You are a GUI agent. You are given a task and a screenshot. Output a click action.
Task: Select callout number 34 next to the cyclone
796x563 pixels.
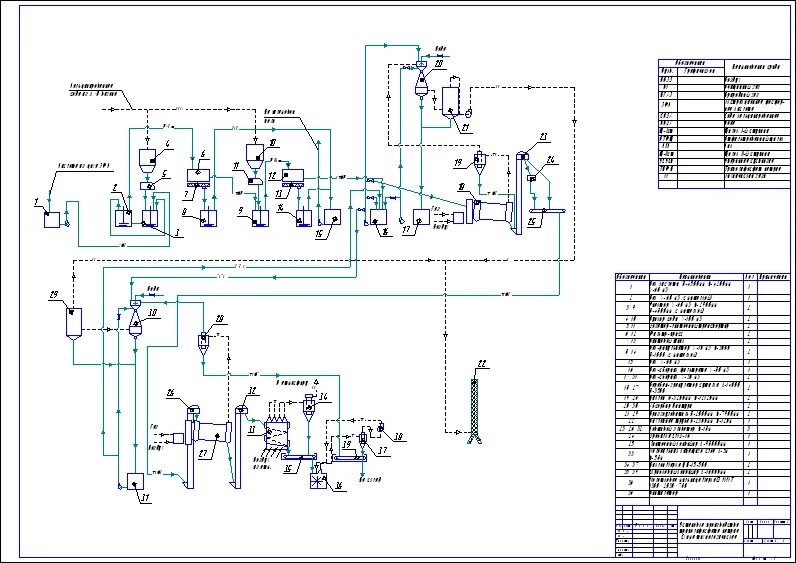(x=323, y=396)
